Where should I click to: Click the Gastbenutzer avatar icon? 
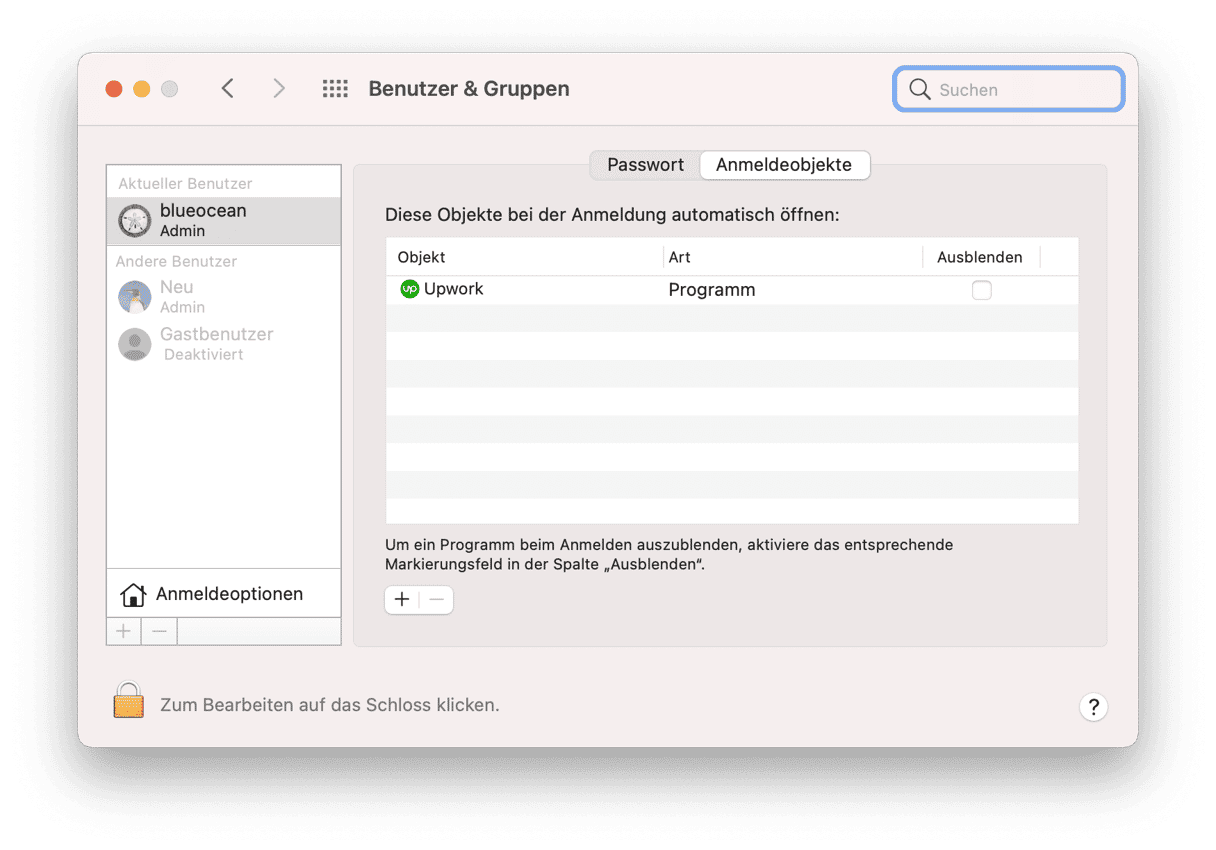coord(135,344)
